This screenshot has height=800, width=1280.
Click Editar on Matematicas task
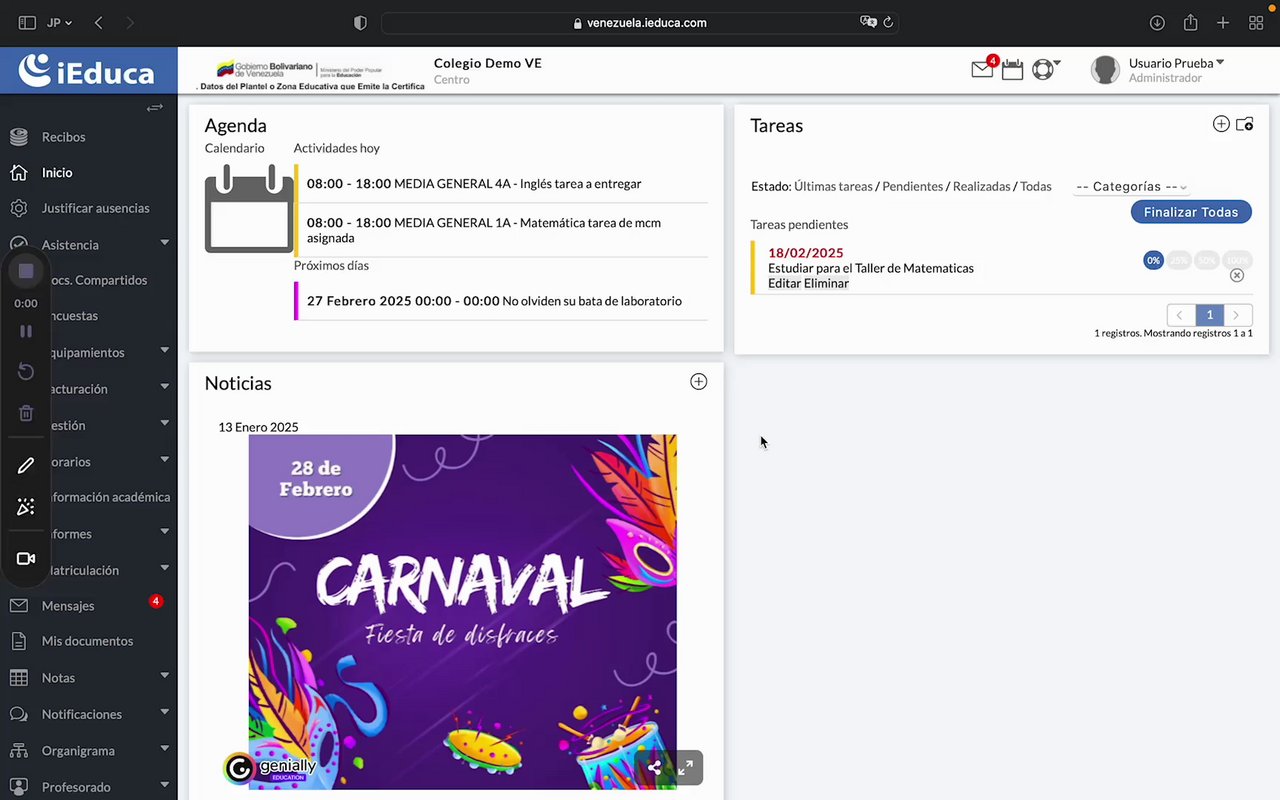point(784,283)
